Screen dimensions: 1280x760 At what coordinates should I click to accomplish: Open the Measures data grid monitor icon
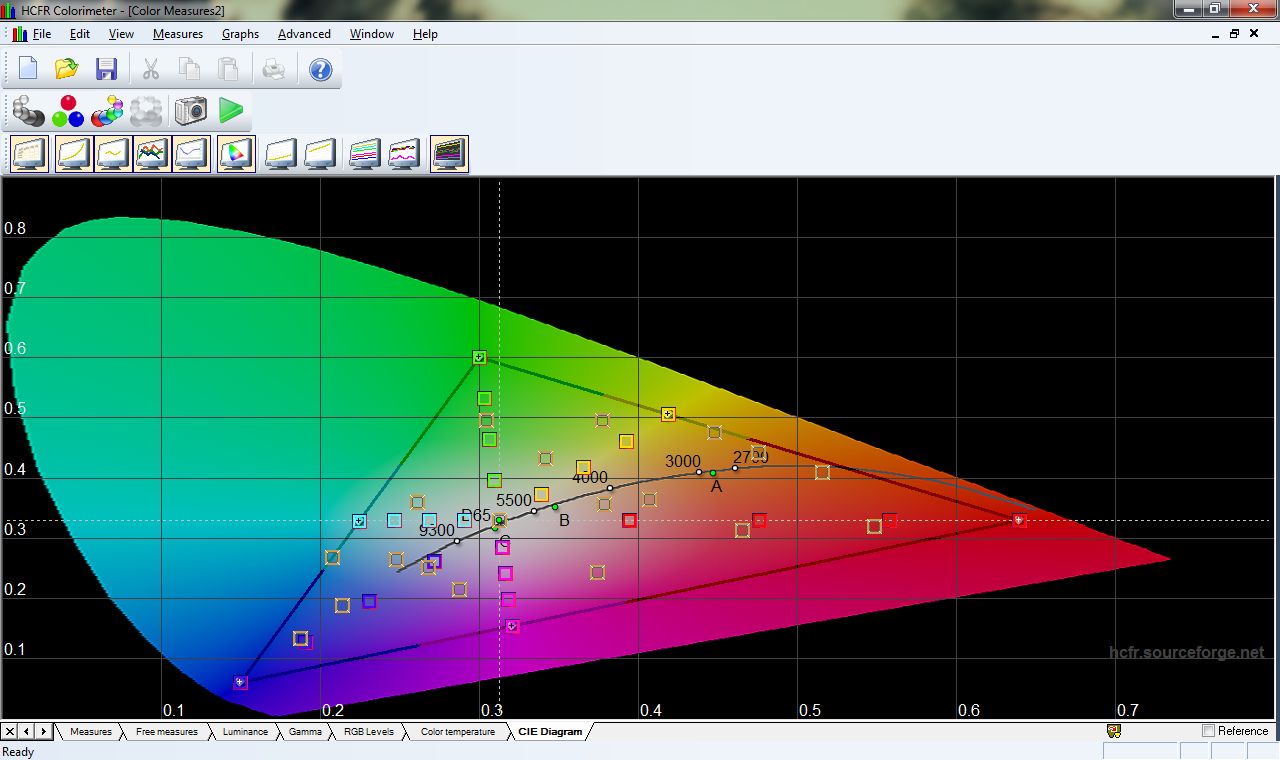tap(29, 152)
